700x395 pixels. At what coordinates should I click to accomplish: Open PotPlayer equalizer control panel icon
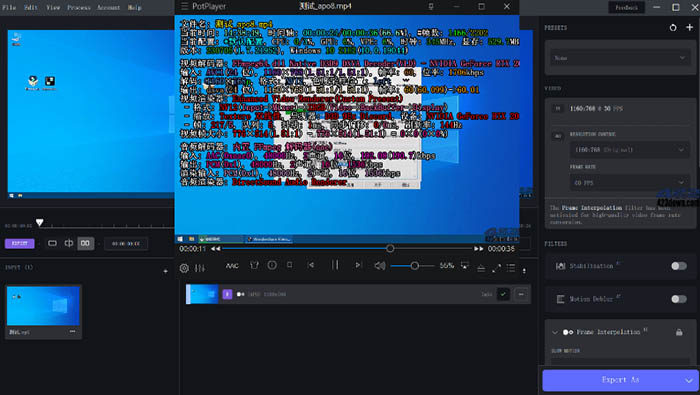[x=200, y=268]
